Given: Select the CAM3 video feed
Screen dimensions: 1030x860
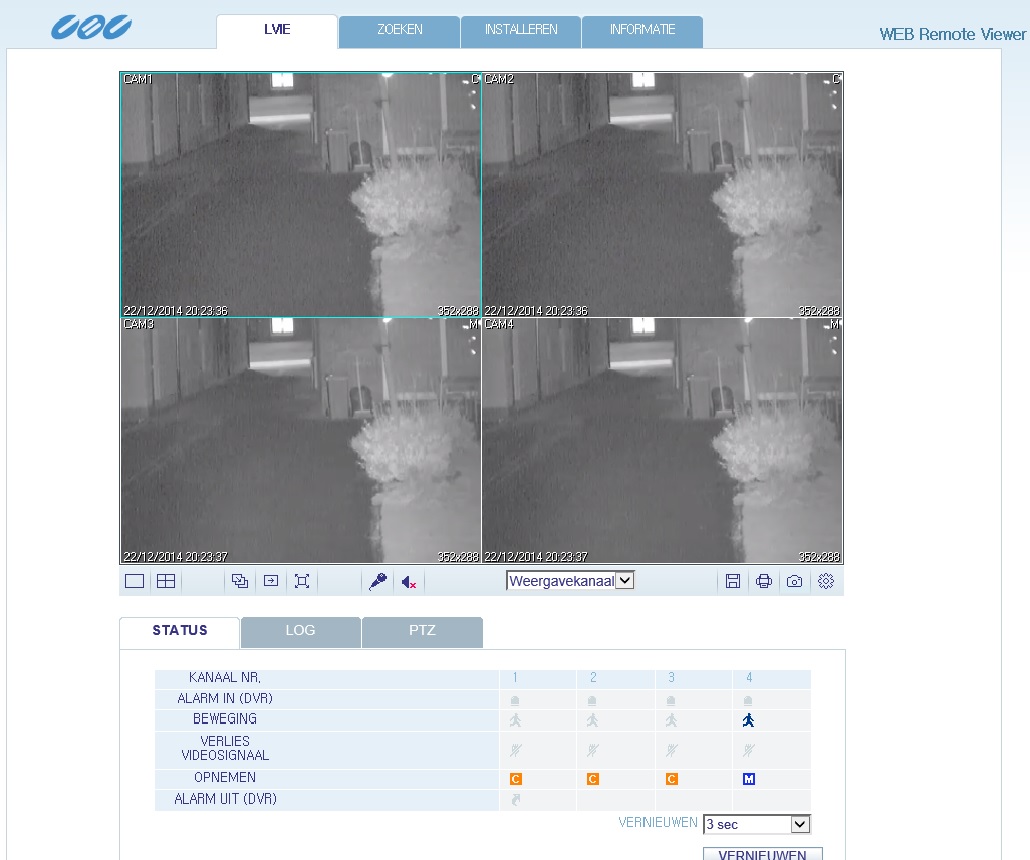Looking at the screenshot, I should point(300,441).
